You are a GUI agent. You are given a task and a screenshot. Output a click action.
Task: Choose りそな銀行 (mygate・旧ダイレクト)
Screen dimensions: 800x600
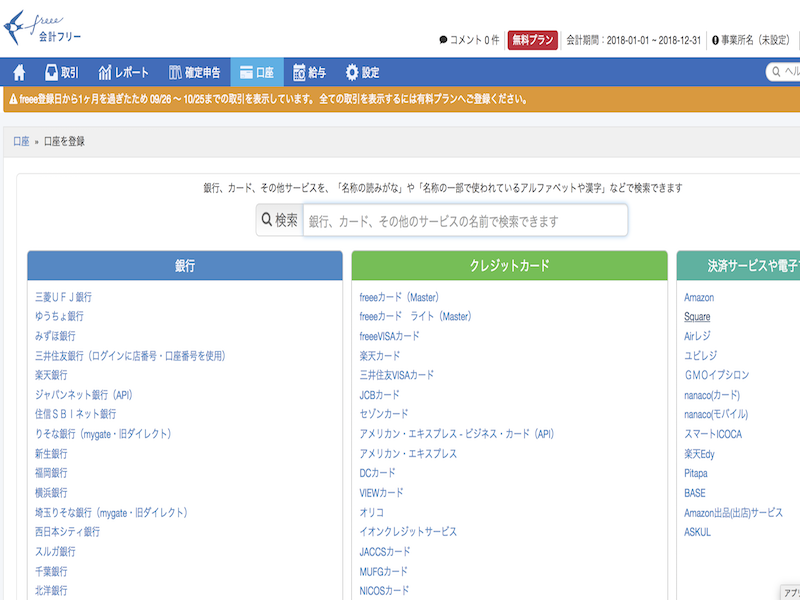pyautogui.click(x=103, y=434)
